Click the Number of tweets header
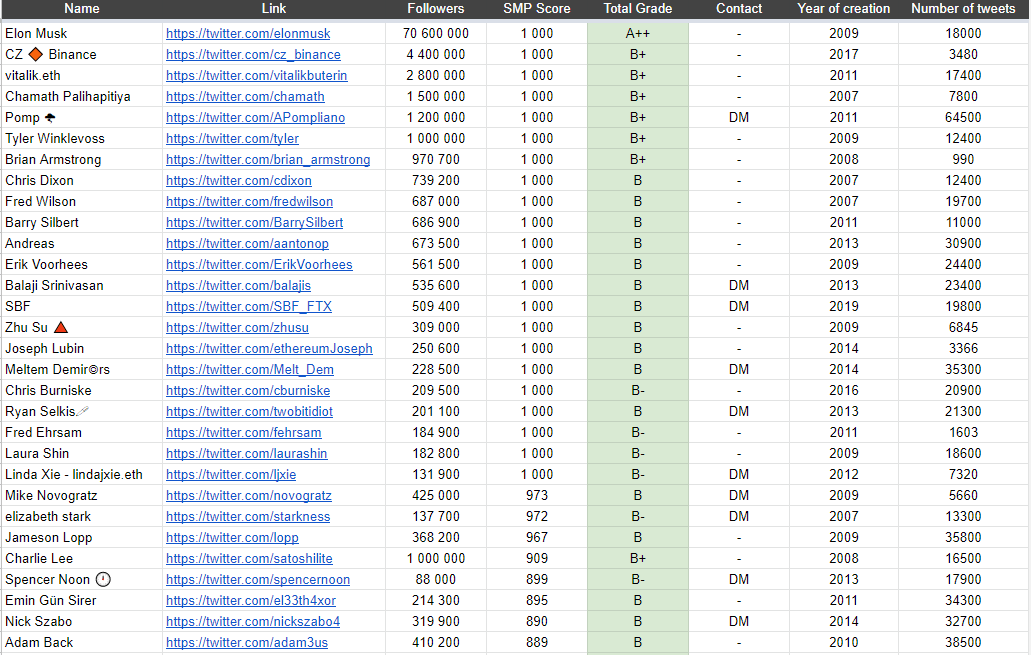1031x655 pixels. (x=963, y=9)
